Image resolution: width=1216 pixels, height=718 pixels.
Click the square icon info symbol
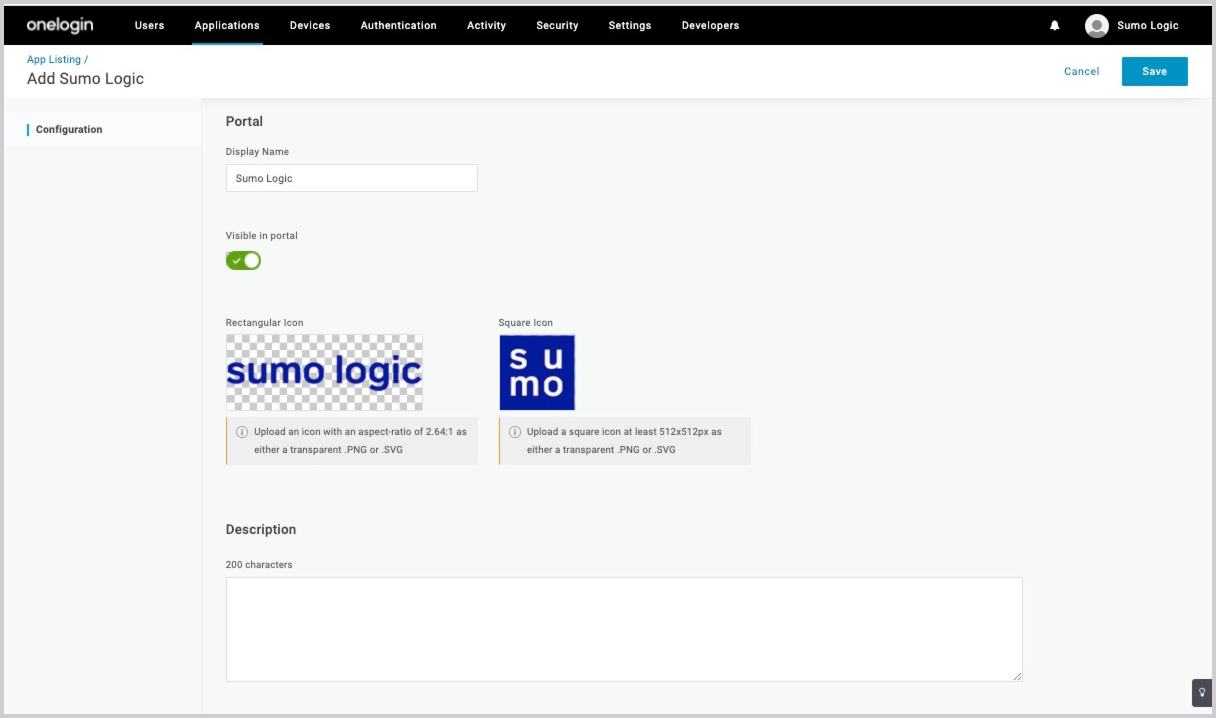(x=512, y=432)
